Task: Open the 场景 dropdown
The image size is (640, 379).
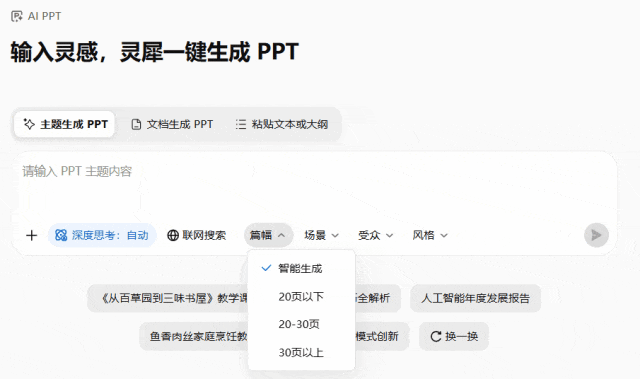Action: pyautogui.click(x=322, y=235)
